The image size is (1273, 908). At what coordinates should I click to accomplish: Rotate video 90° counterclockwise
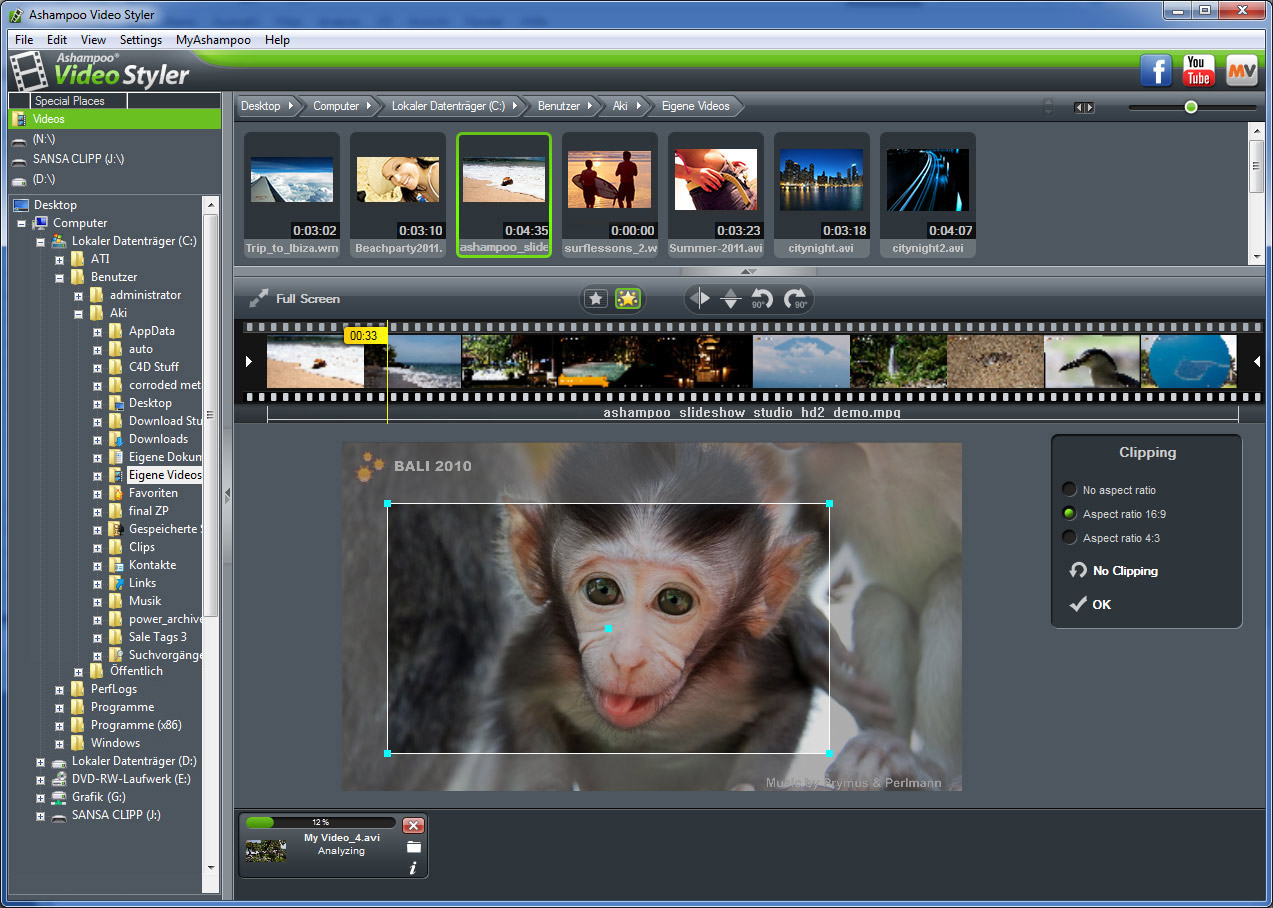pyautogui.click(x=763, y=298)
